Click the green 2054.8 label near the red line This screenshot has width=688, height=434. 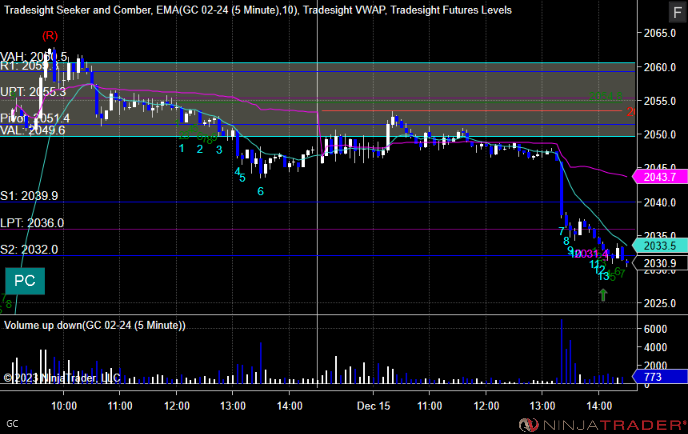point(606,96)
